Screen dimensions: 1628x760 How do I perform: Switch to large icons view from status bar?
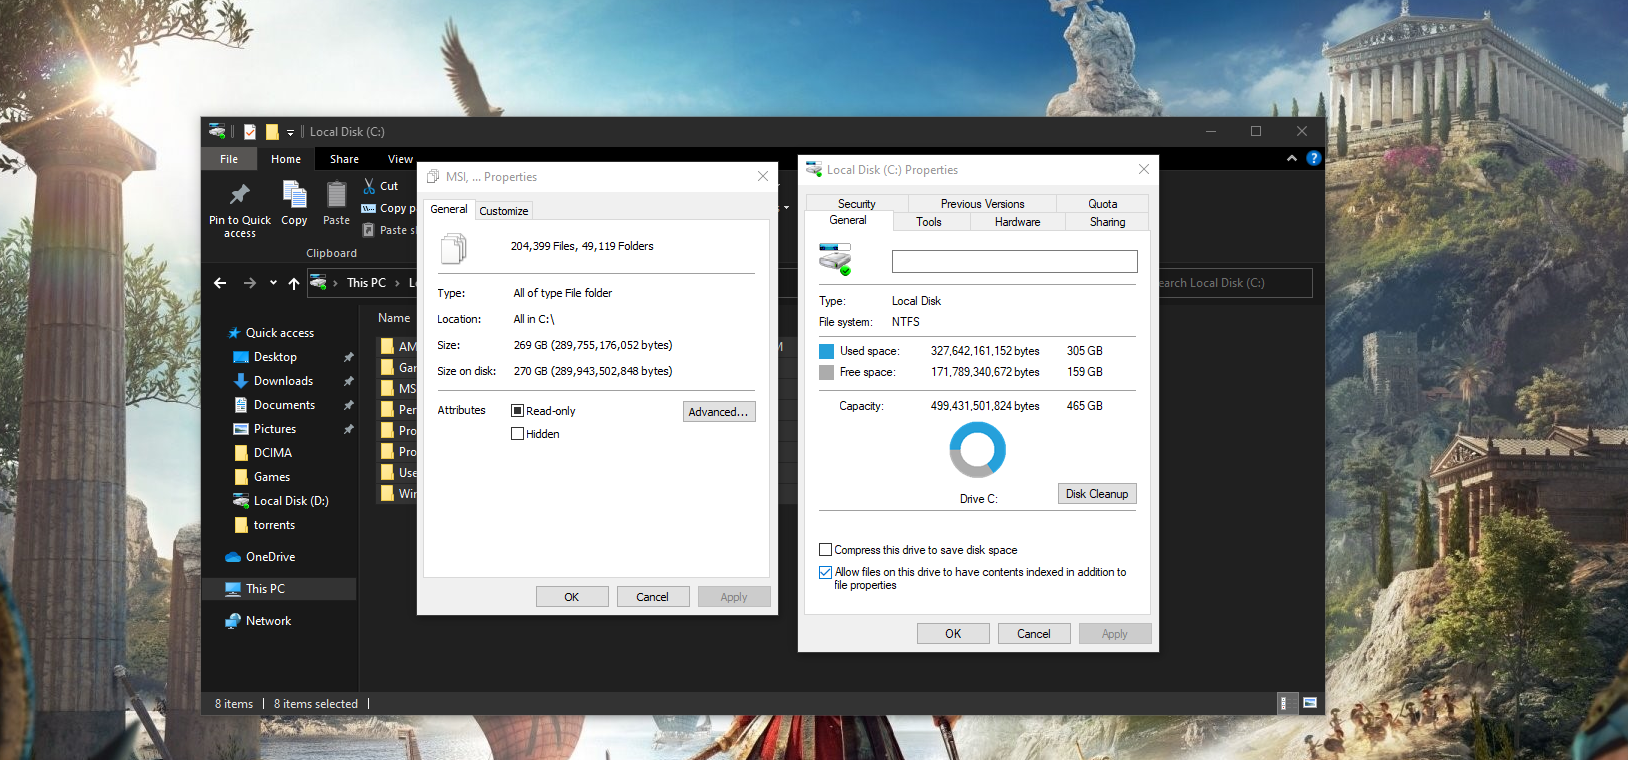pos(1310,703)
